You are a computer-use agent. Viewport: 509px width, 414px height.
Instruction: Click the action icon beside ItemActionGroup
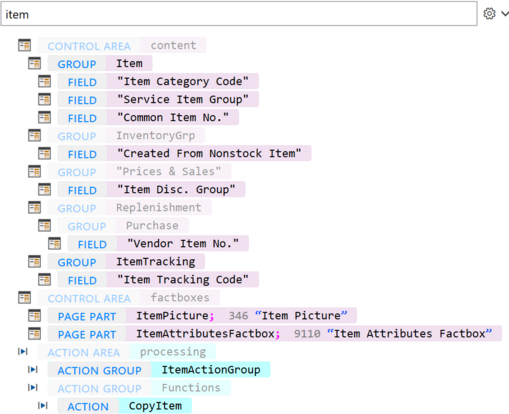click(x=33, y=369)
